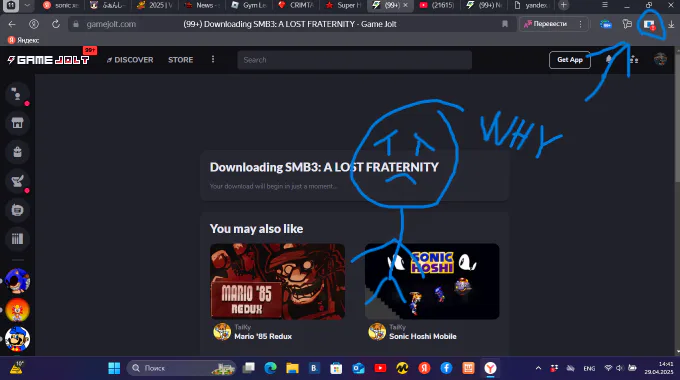Reload the page with refresh icon

[x=56, y=24]
